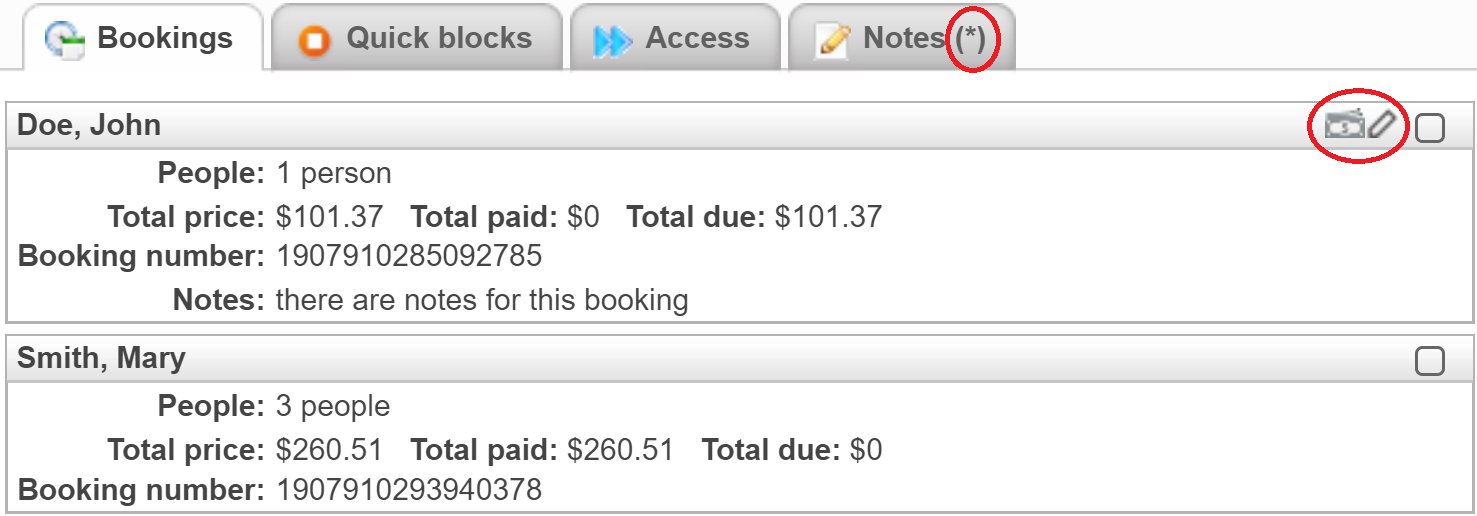Viewport: 1477px width, 516px height.
Task: Click the clock icon on Bookings tab
Action: click(66, 39)
